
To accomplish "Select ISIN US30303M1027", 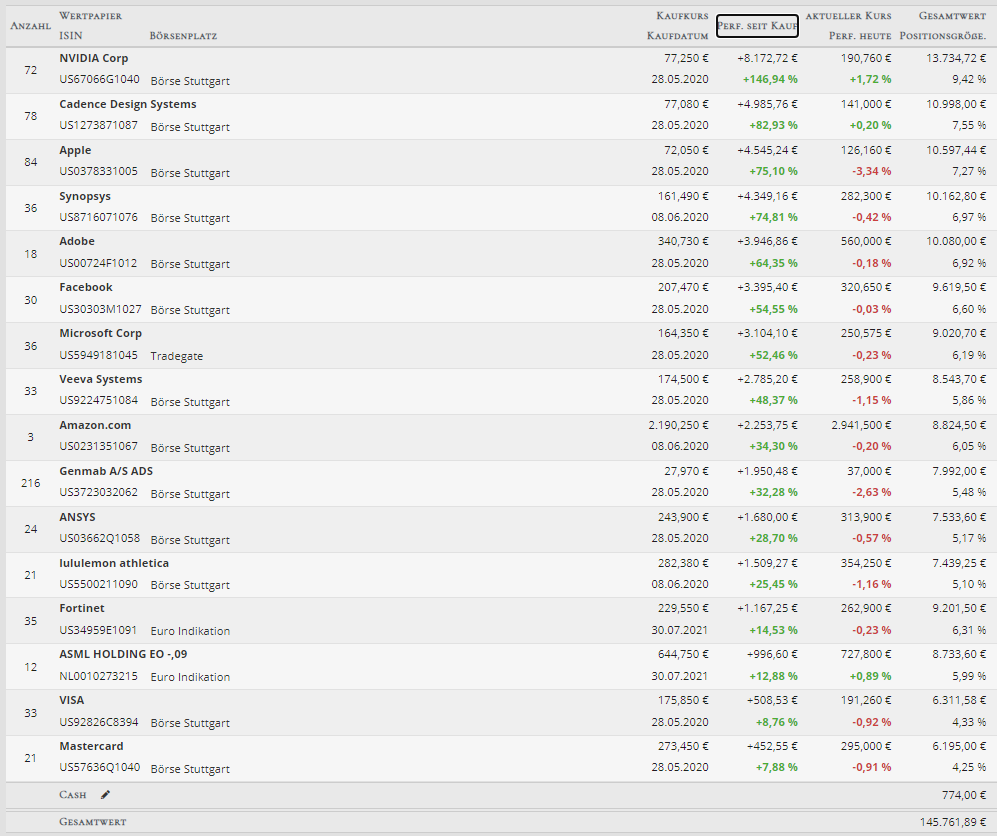I will pyautogui.click(x=100, y=309).
